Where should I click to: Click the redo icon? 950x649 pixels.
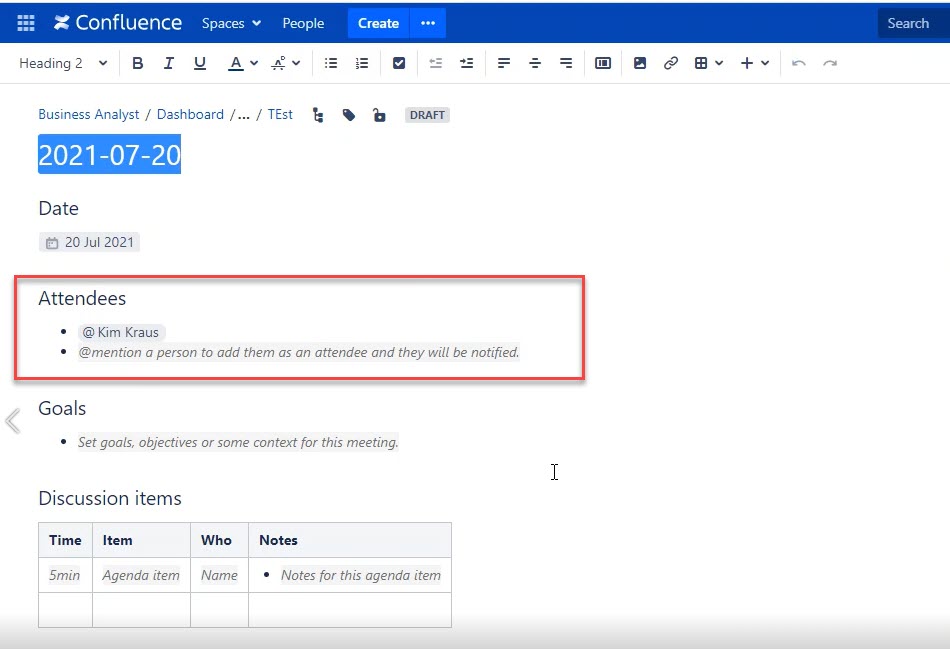tap(830, 63)
